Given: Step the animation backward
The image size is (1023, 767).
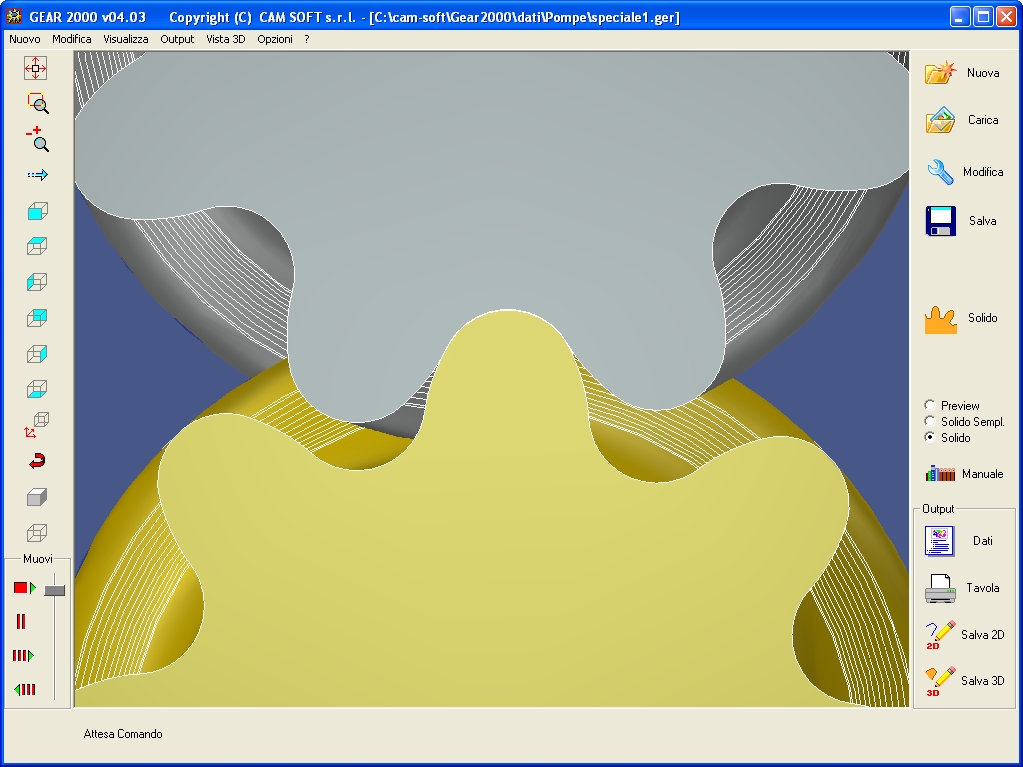Looking at the screenshot, I should (25, 689).
